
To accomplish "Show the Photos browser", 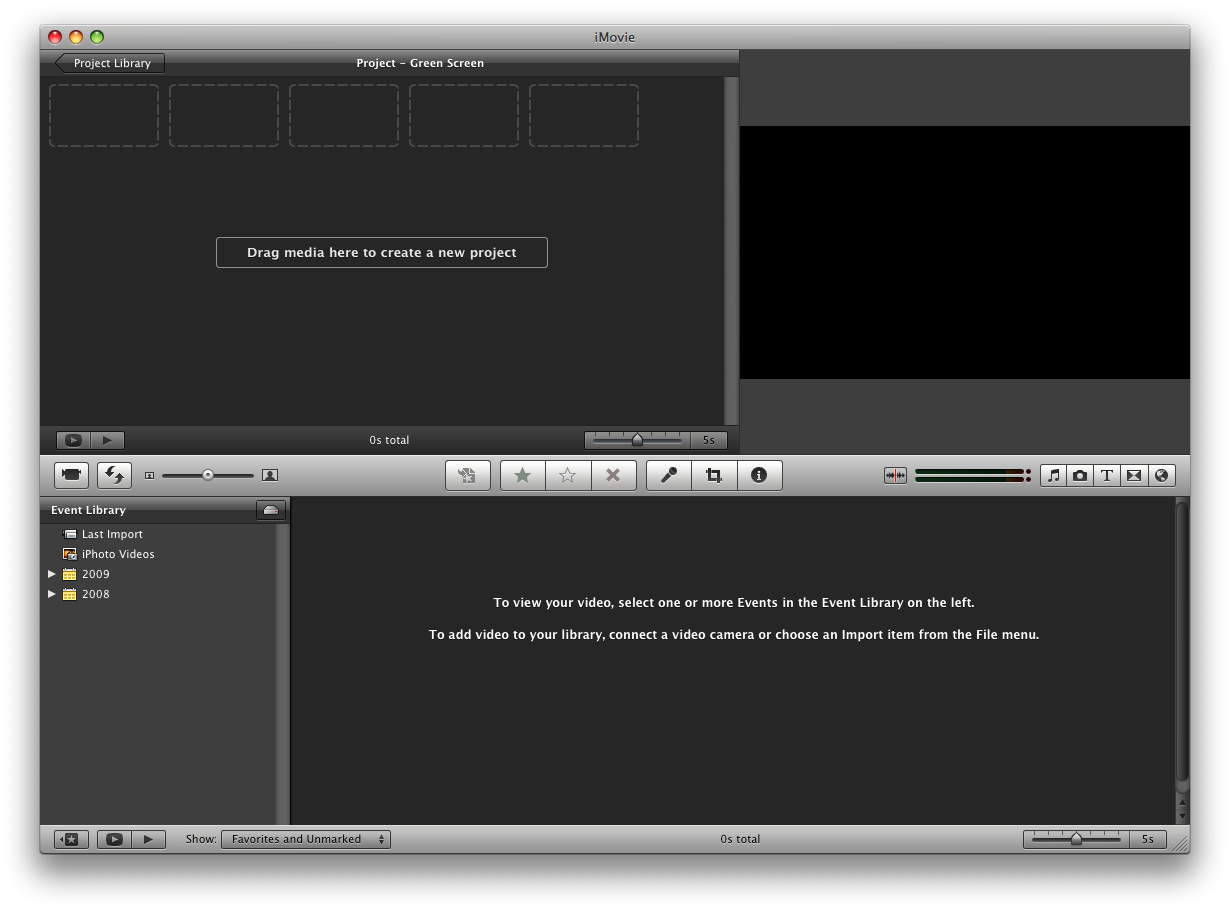I will (x=1080, y=476).
